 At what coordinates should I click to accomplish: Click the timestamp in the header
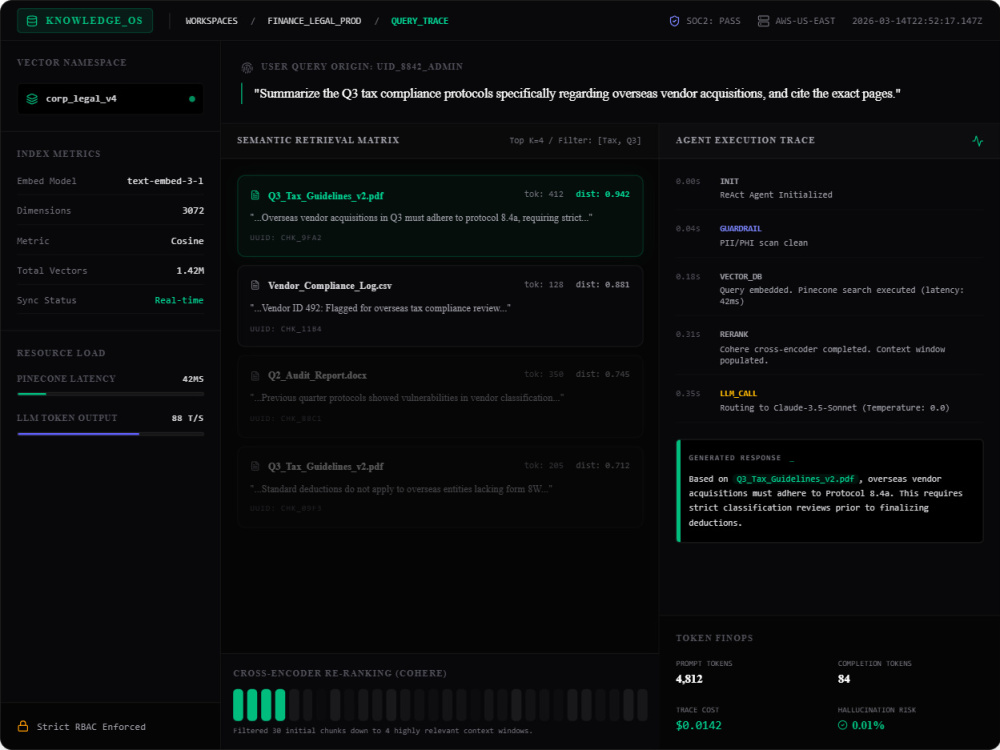(917, 21)
